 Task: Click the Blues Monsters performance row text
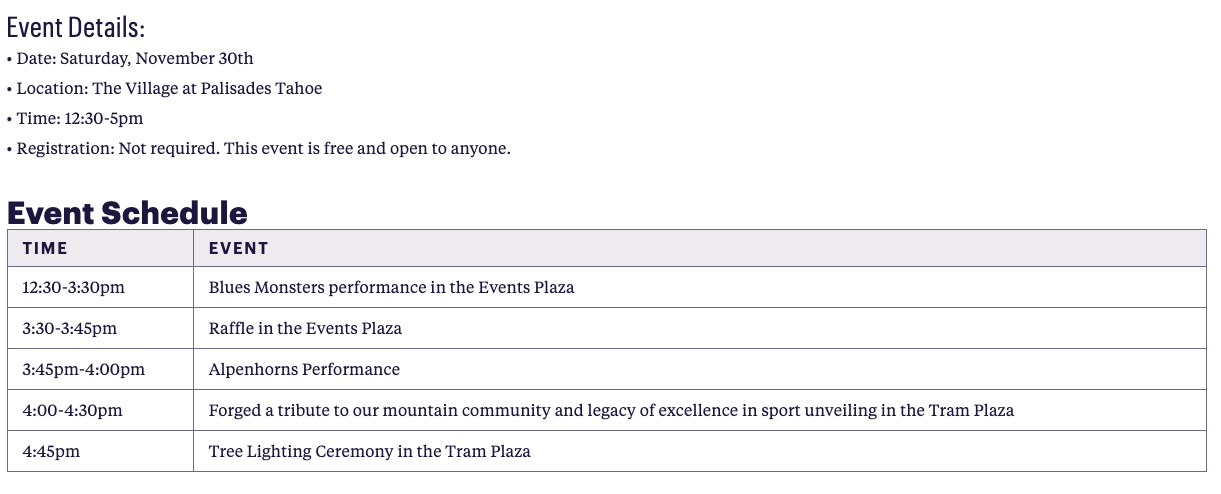pos(392,287)
